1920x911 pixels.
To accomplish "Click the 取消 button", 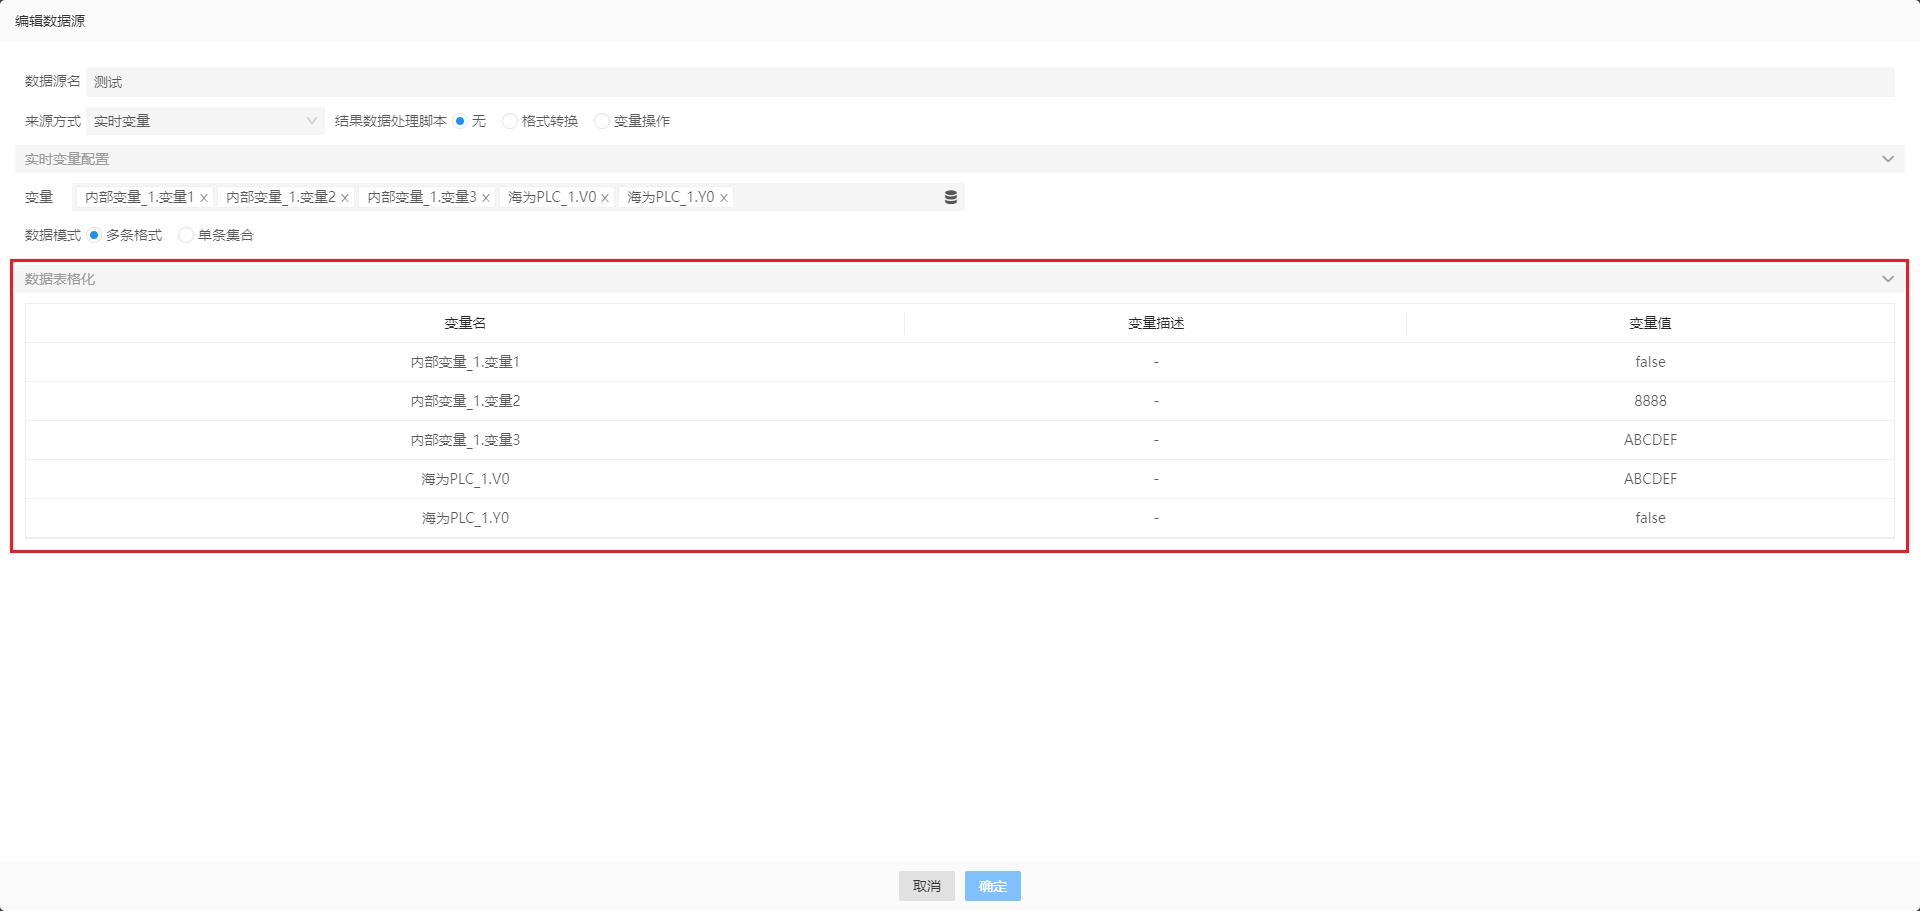I will (x=927, y=886).
